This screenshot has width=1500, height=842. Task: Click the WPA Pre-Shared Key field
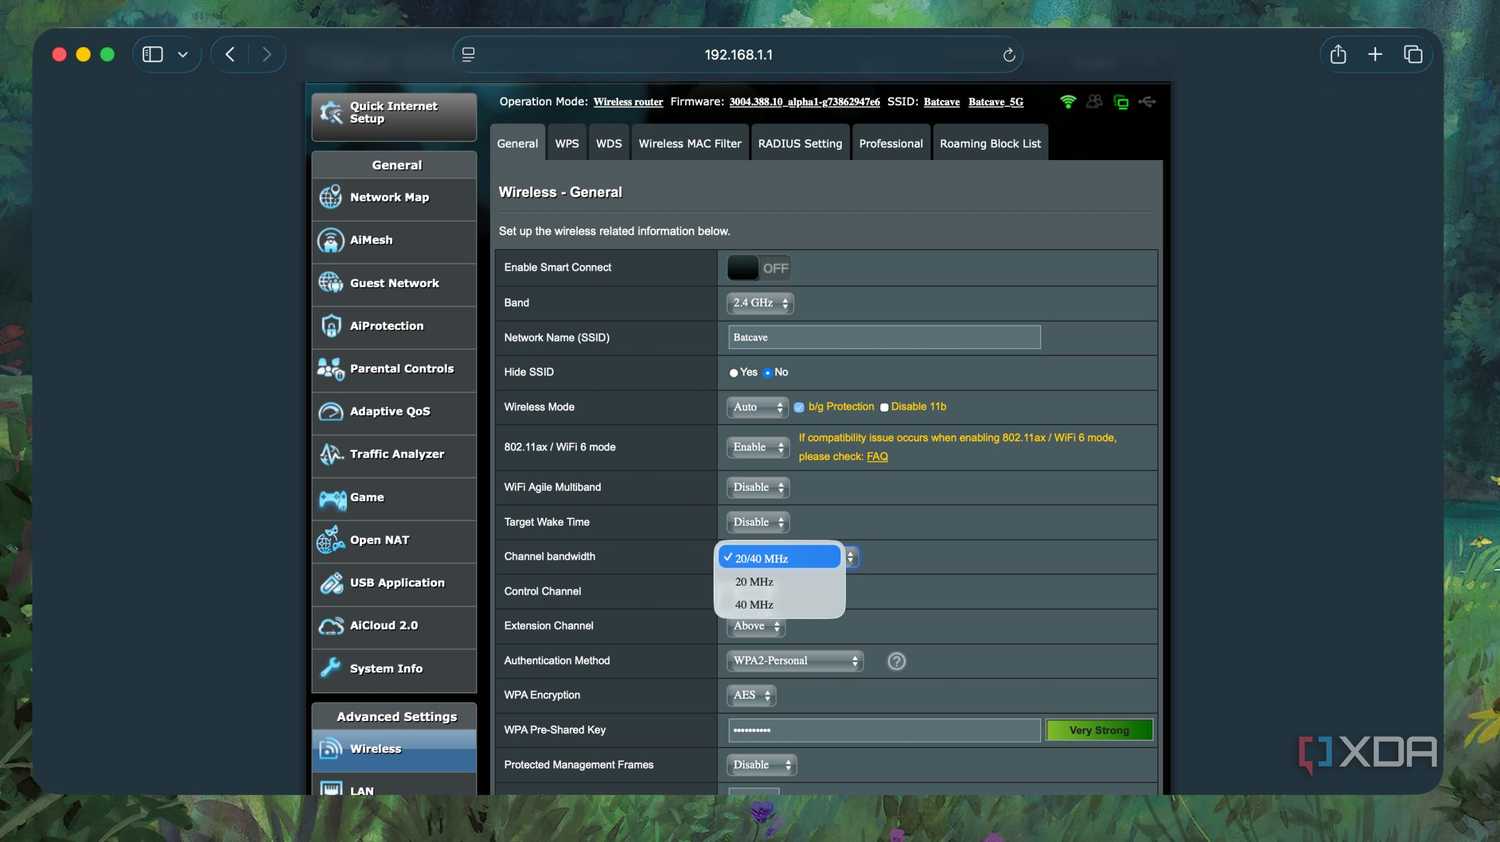884,730
